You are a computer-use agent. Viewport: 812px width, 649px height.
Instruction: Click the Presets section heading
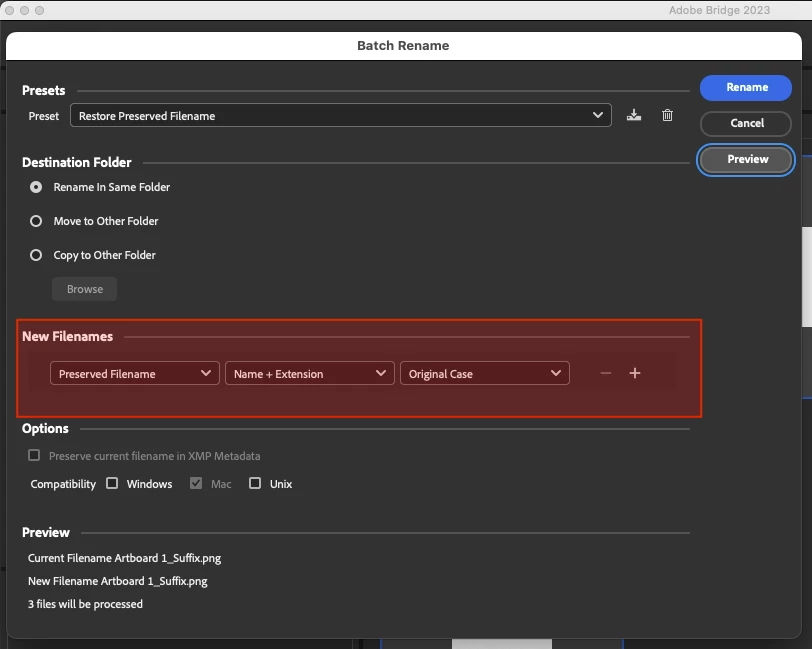point(44,91)
